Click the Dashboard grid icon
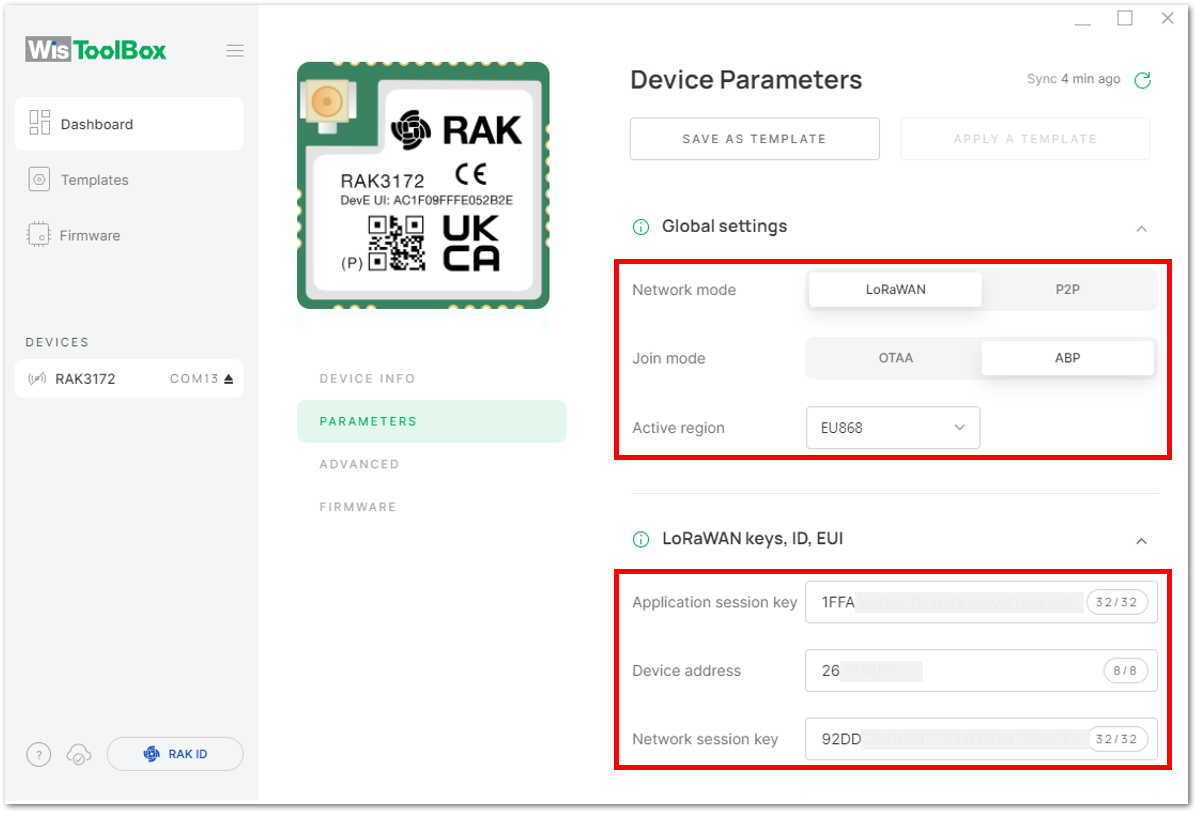The height and width of the screenshot is (813, 1197). click(x=40, y=123)
